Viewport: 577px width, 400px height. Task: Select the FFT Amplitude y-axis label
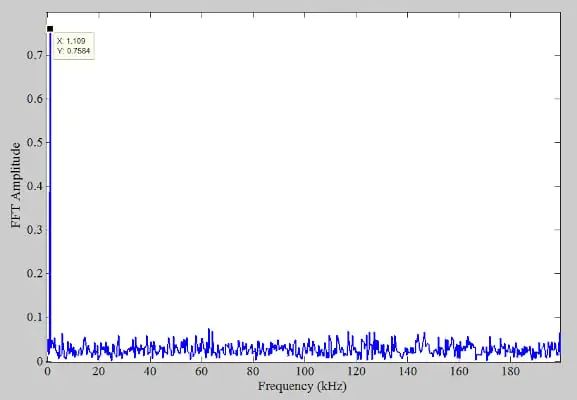(16, 185)
